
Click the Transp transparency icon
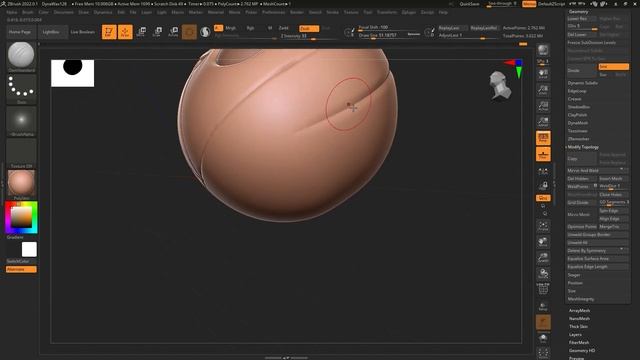[x=543, y=306]
